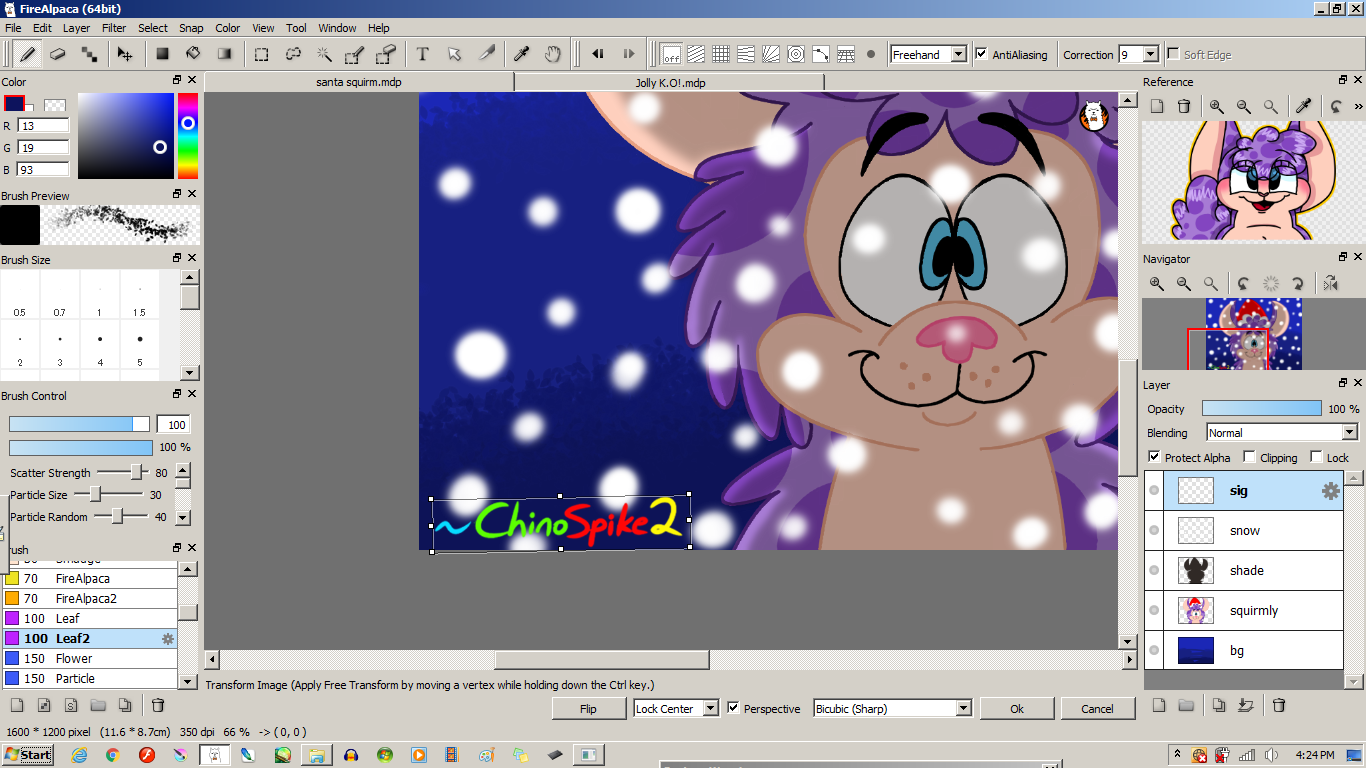Open the Freehand brush mode dropdown
Screen dimensions: 1366x768
(958, 54)
